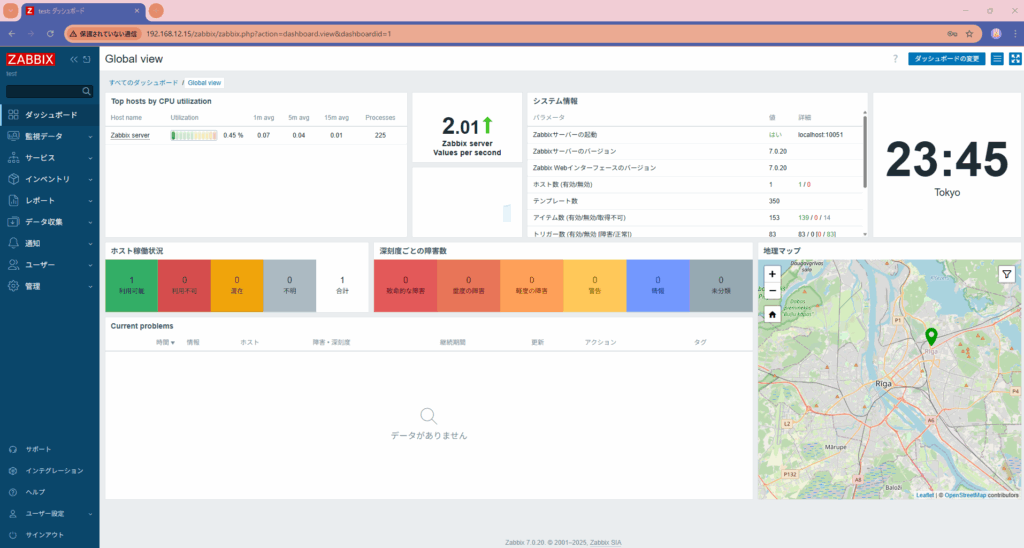Click the ダッシュボードの変更 button

[x=946, y=59]
